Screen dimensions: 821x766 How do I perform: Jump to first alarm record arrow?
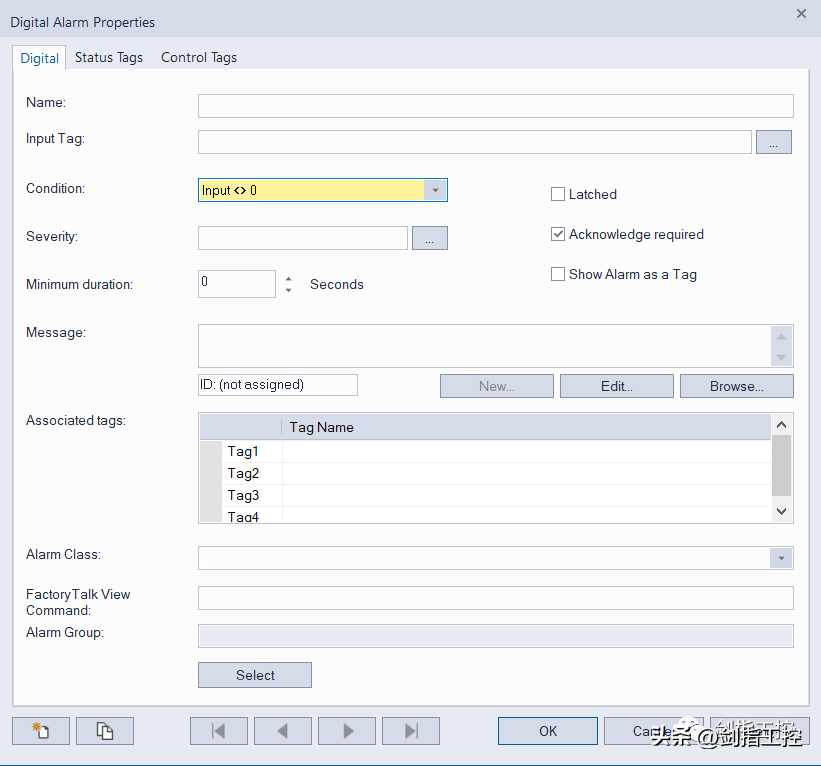[219, 731]
